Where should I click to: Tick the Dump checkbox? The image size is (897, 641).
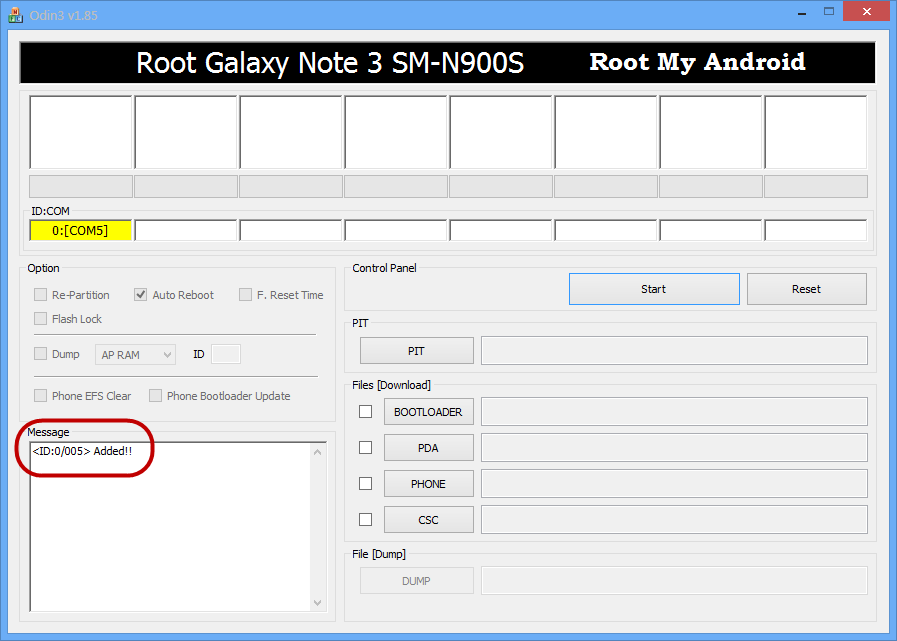pos(41,354)
